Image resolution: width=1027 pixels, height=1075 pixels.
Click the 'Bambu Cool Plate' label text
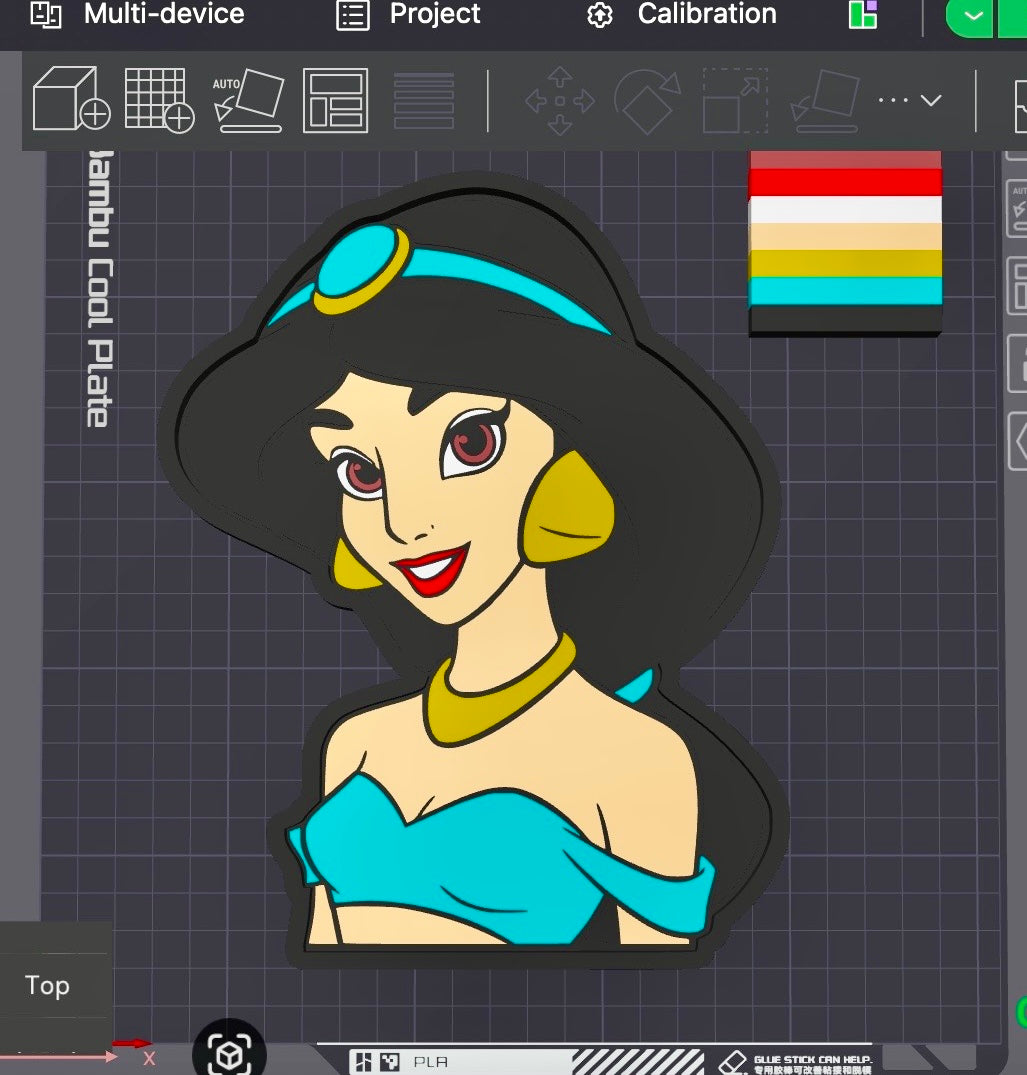[x=100, y=289]
